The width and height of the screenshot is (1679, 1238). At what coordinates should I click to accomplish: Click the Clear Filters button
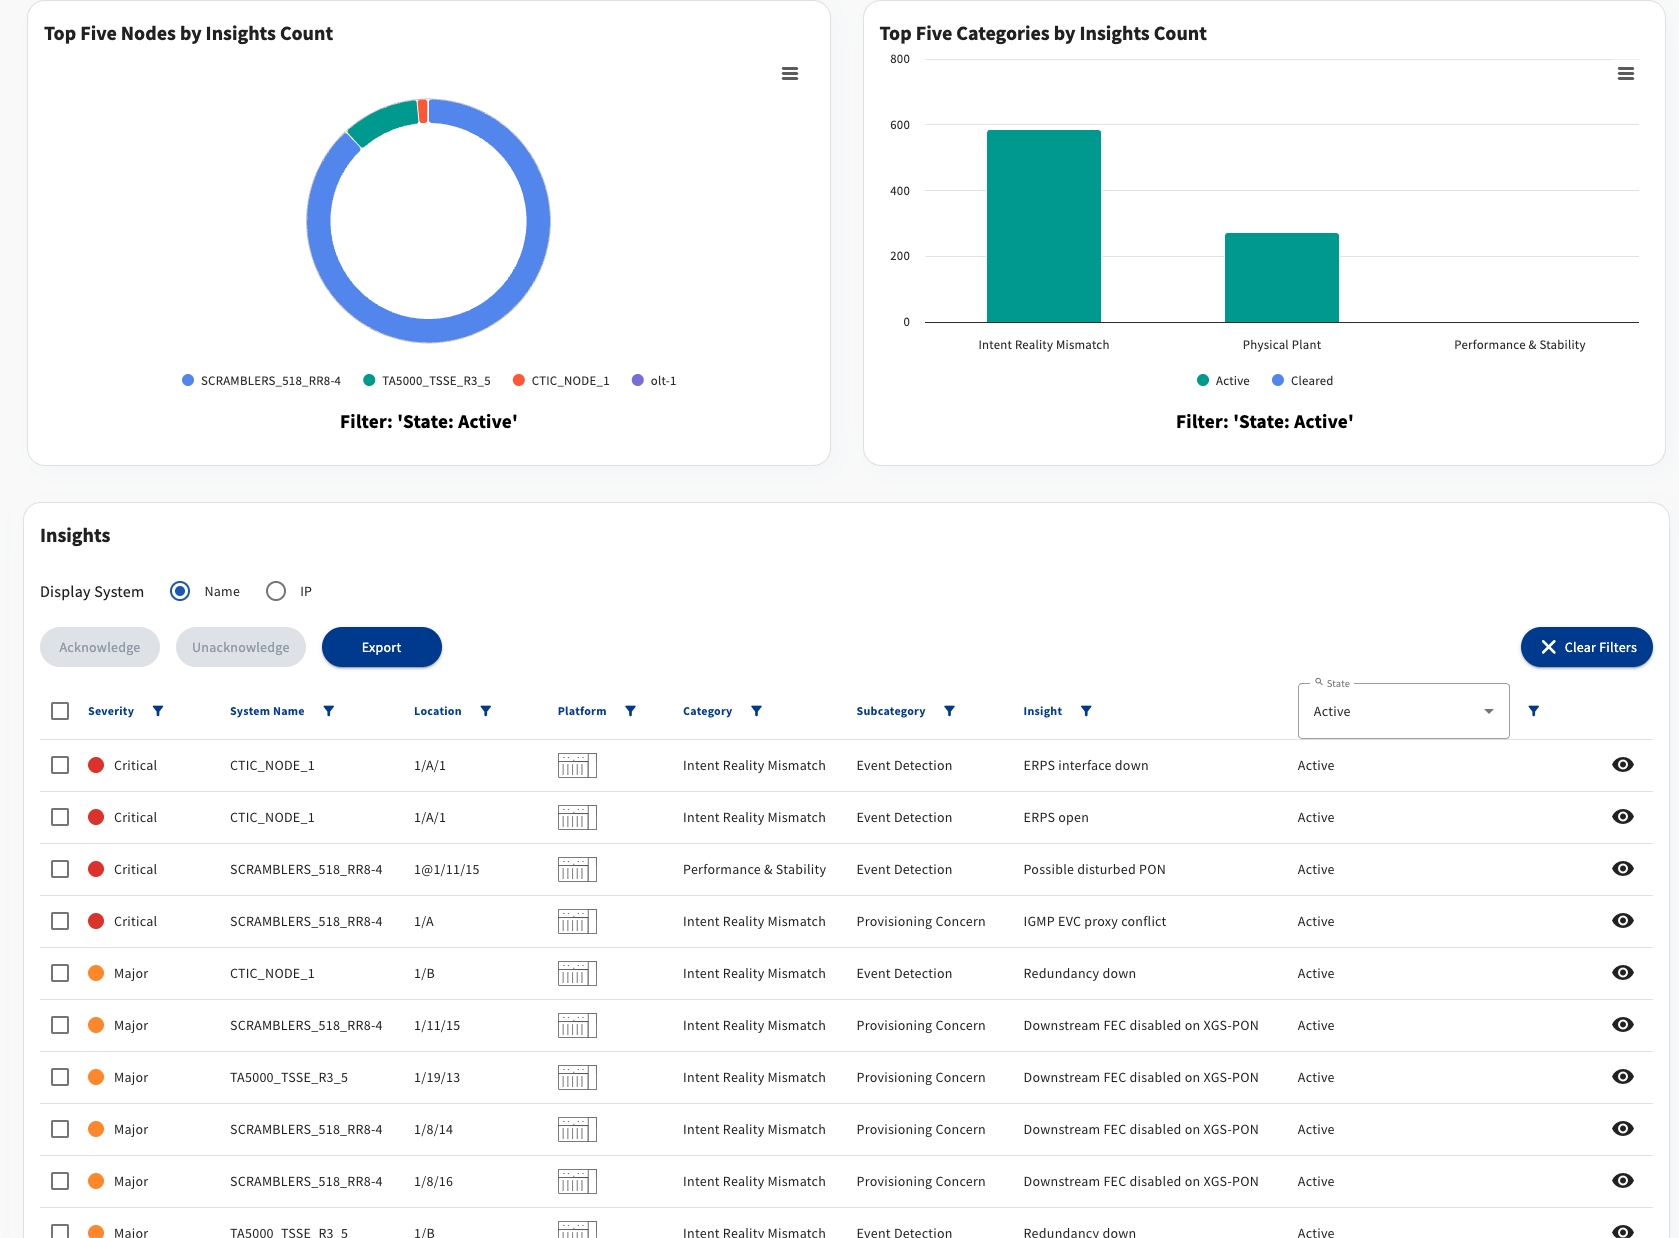(x=1587, y=647)
